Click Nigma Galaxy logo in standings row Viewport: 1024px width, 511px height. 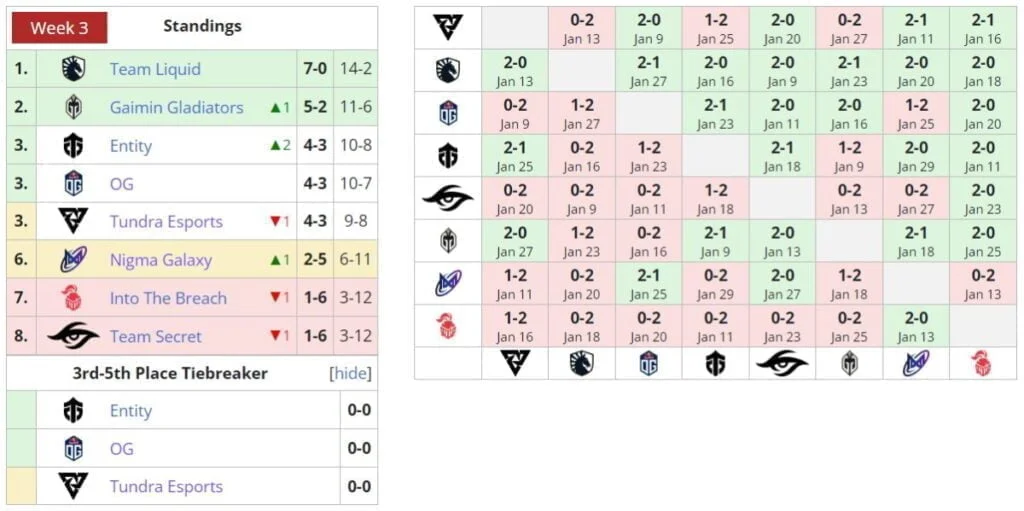pyautogui.click(x=74, y=260)
